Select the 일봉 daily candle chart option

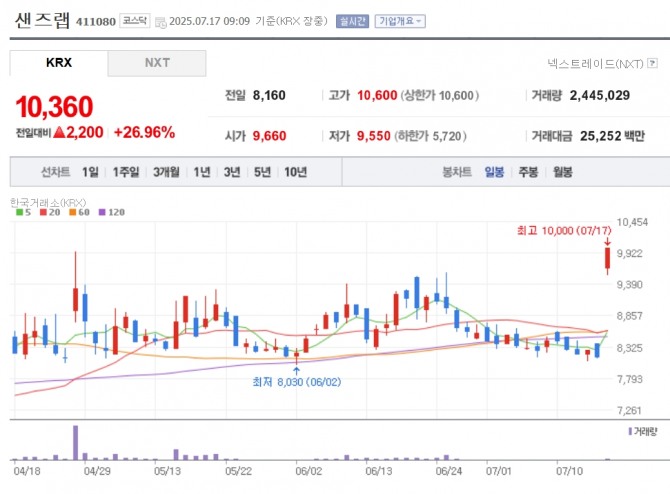point(494,172)
